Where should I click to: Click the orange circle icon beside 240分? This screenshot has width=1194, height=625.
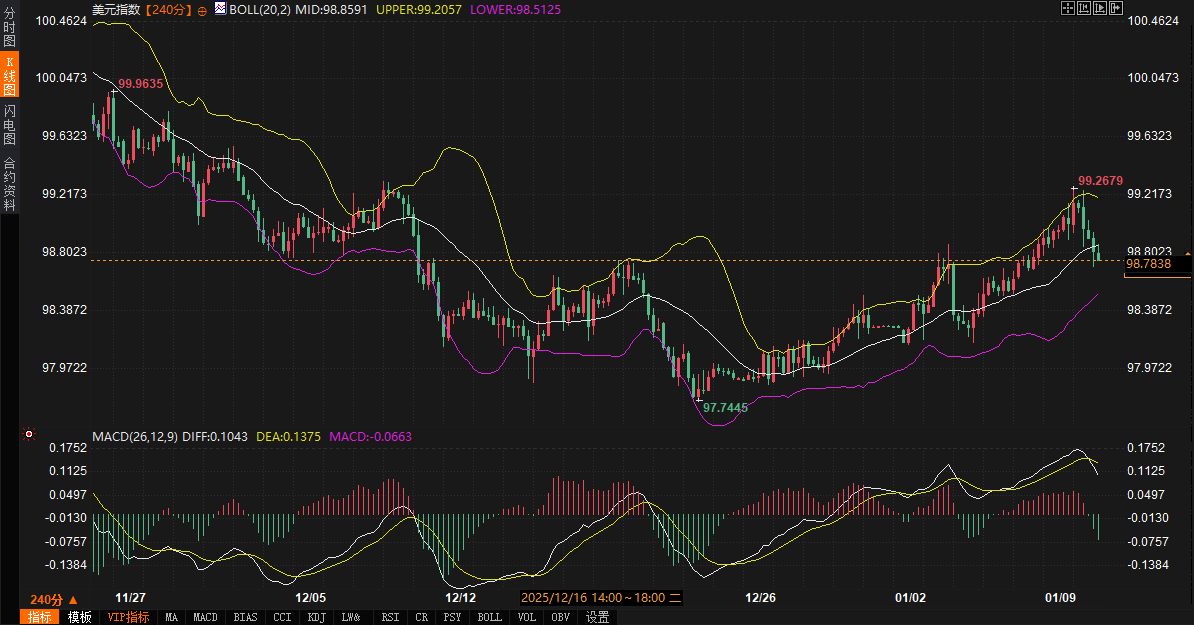click(x=203, y=9)
